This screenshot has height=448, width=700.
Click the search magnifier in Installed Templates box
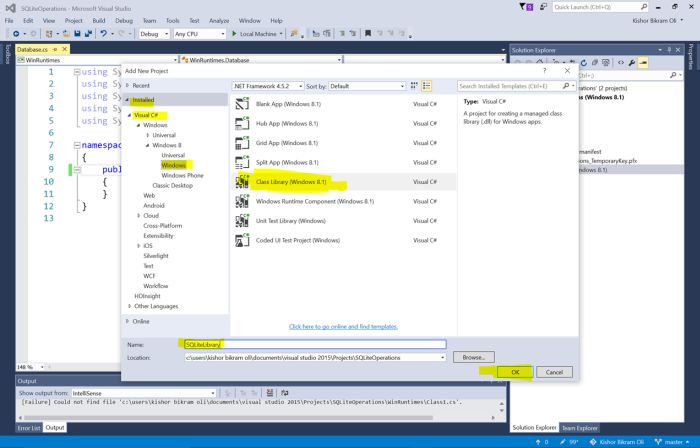(x=566, y=86)
